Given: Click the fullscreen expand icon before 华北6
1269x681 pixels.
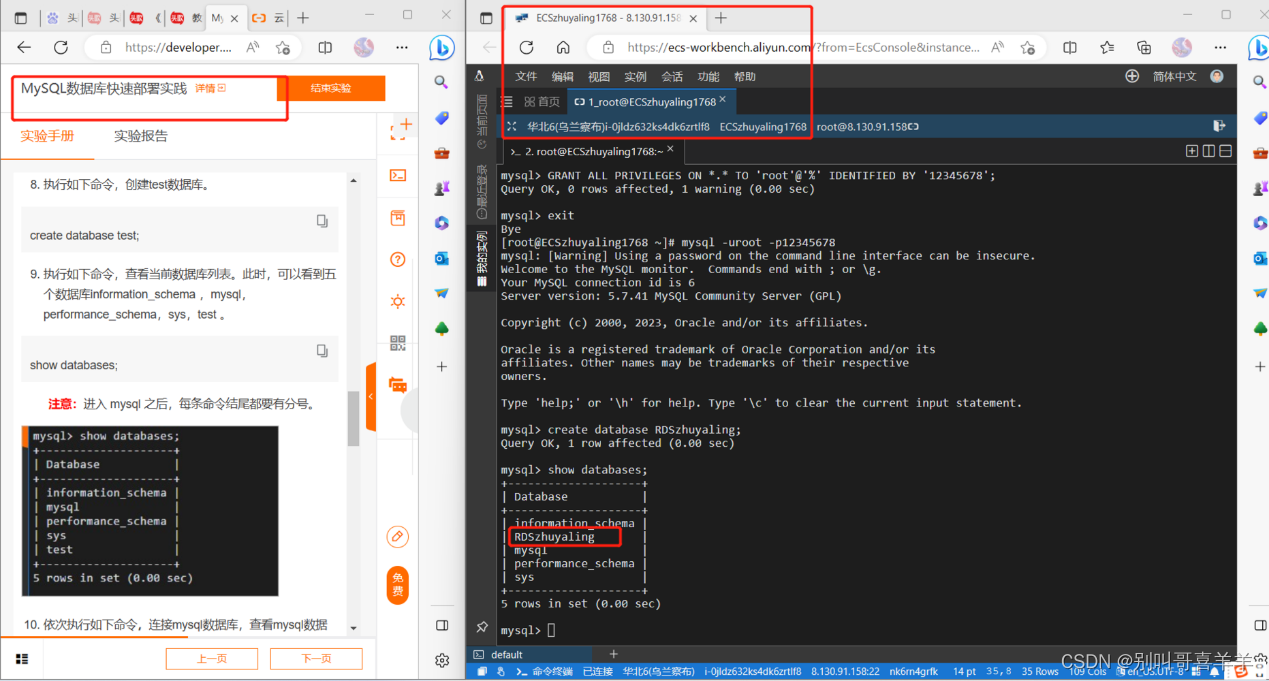Looking at the screenshot, I should coord(512,127).
